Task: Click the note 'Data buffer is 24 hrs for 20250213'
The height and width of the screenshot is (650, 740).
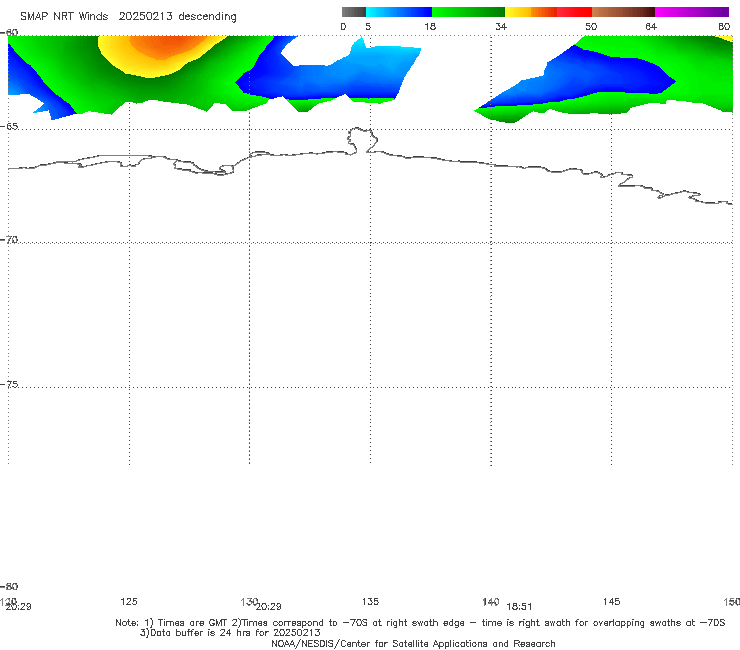Action: pos(230,633)
